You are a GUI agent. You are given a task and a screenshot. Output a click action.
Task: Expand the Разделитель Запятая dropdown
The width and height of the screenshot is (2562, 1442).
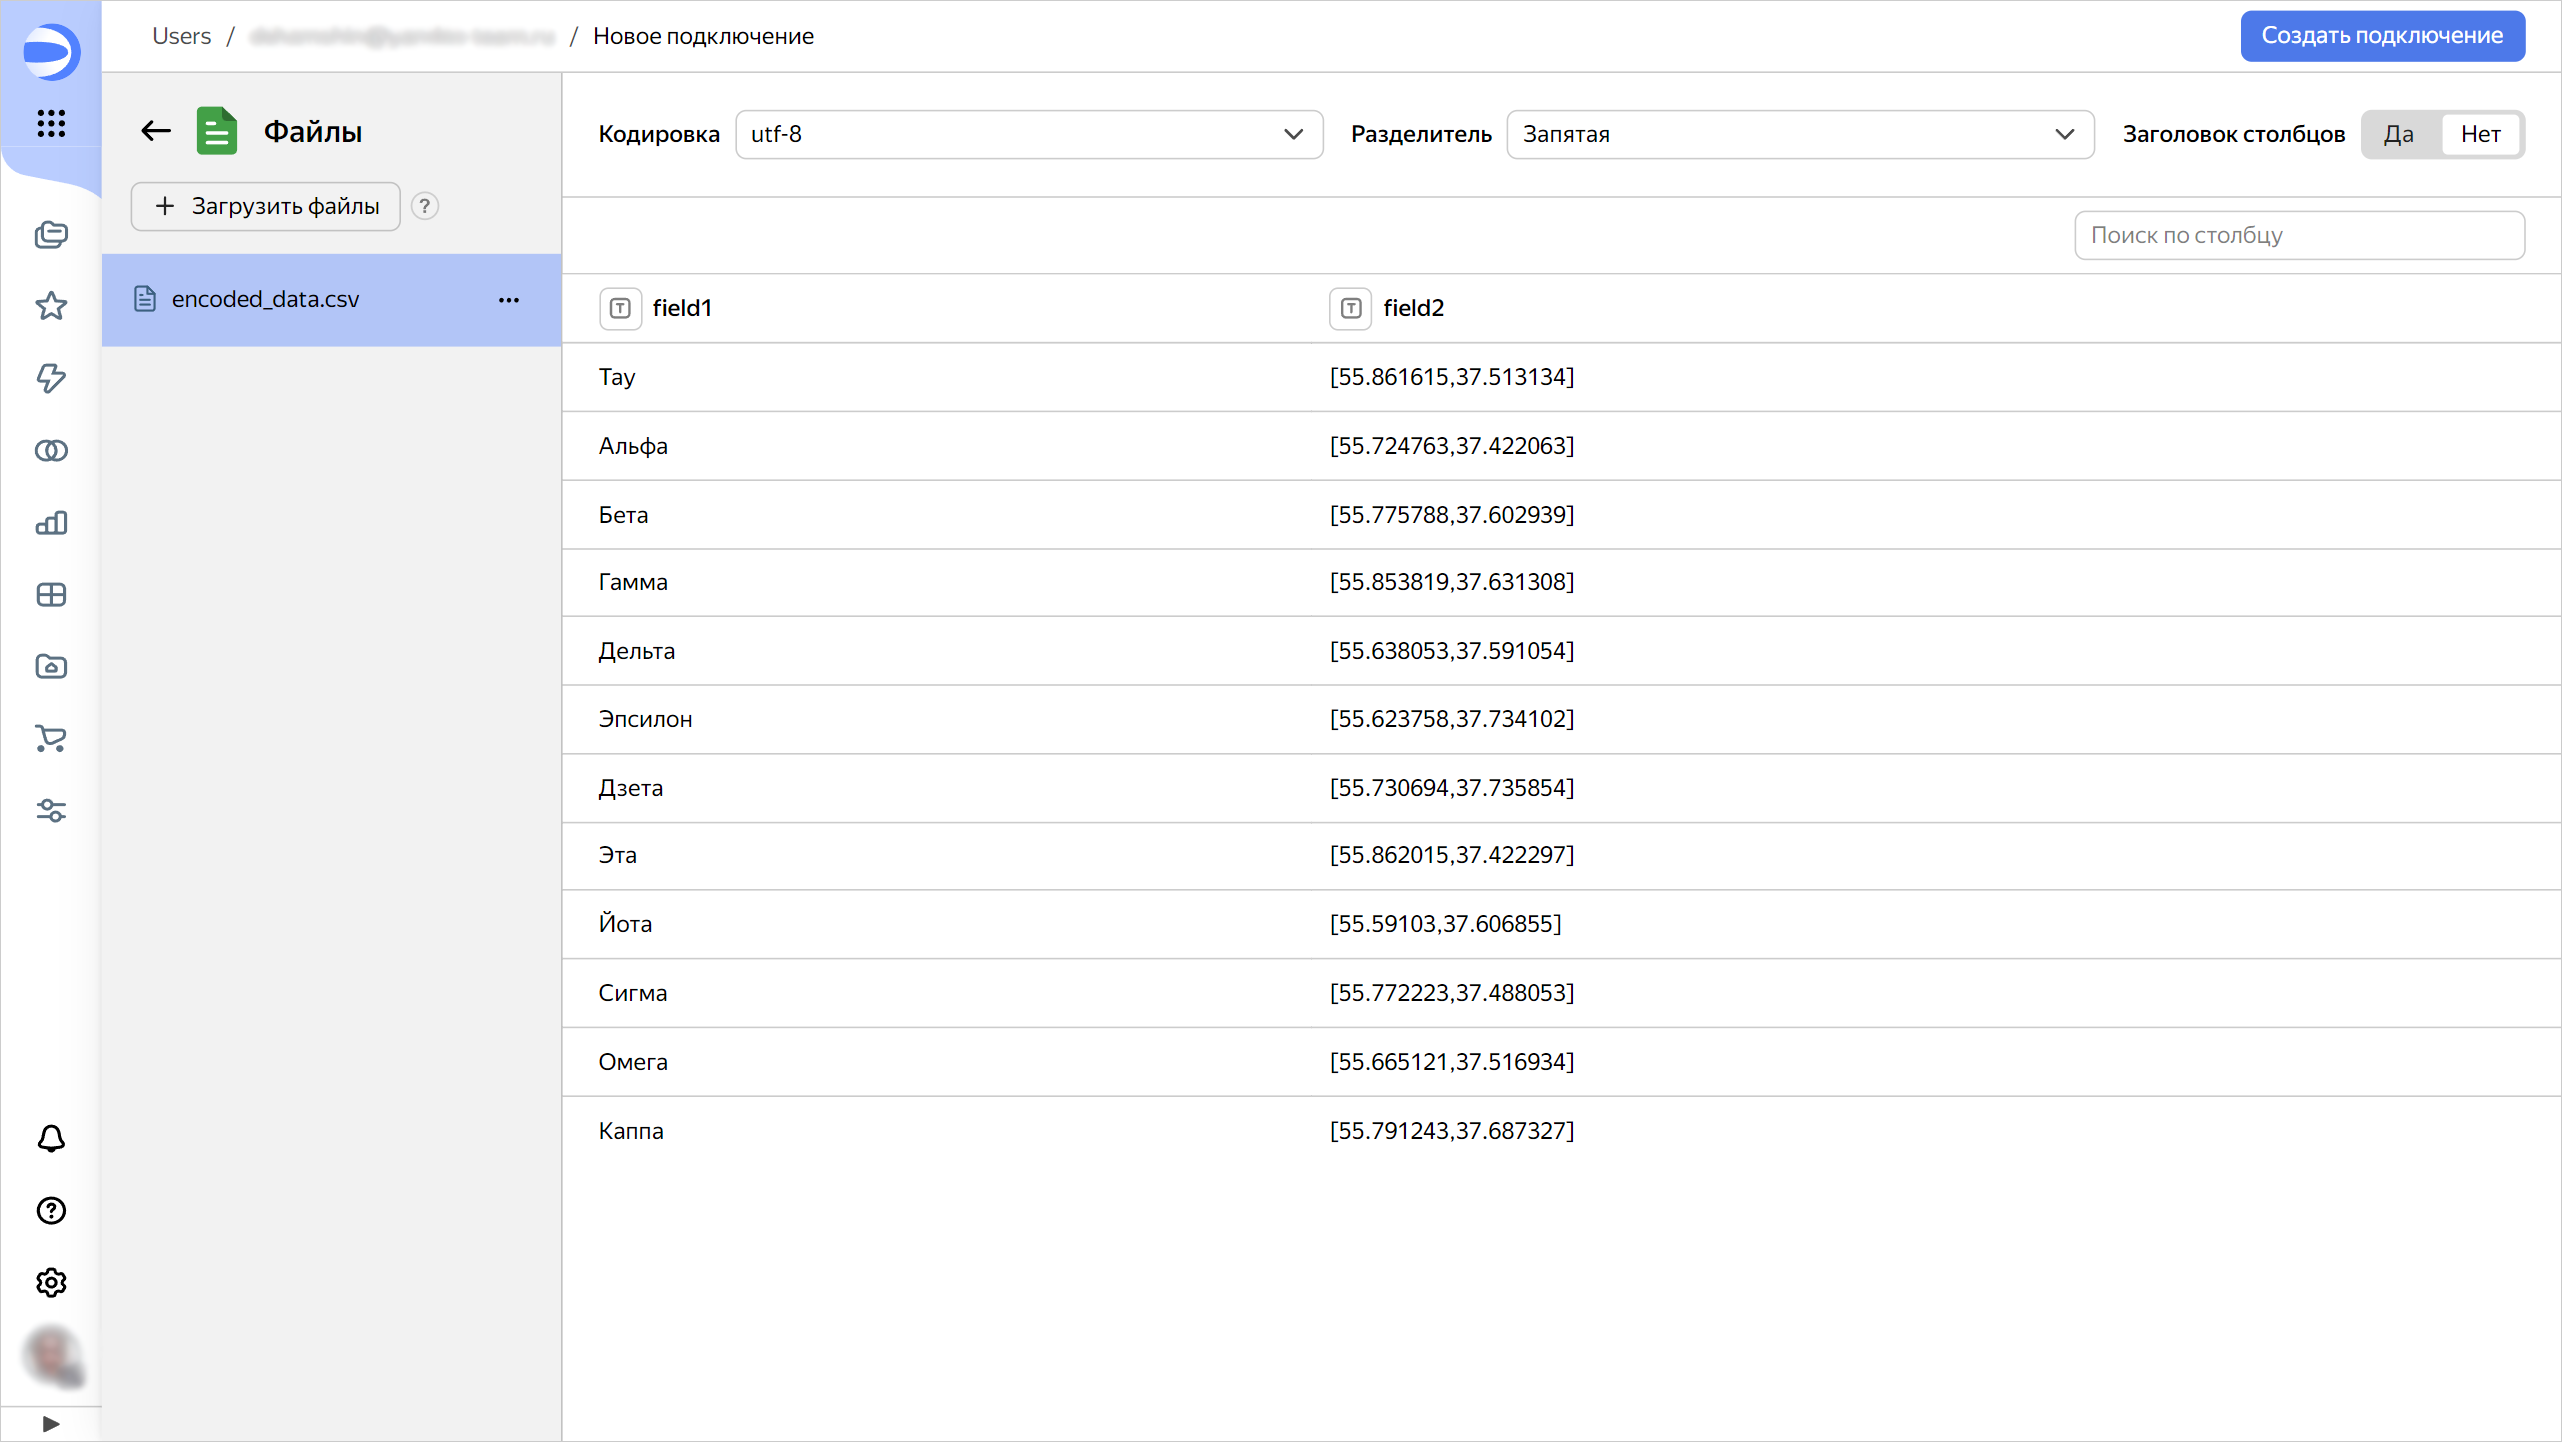[x=1799, y=134]
